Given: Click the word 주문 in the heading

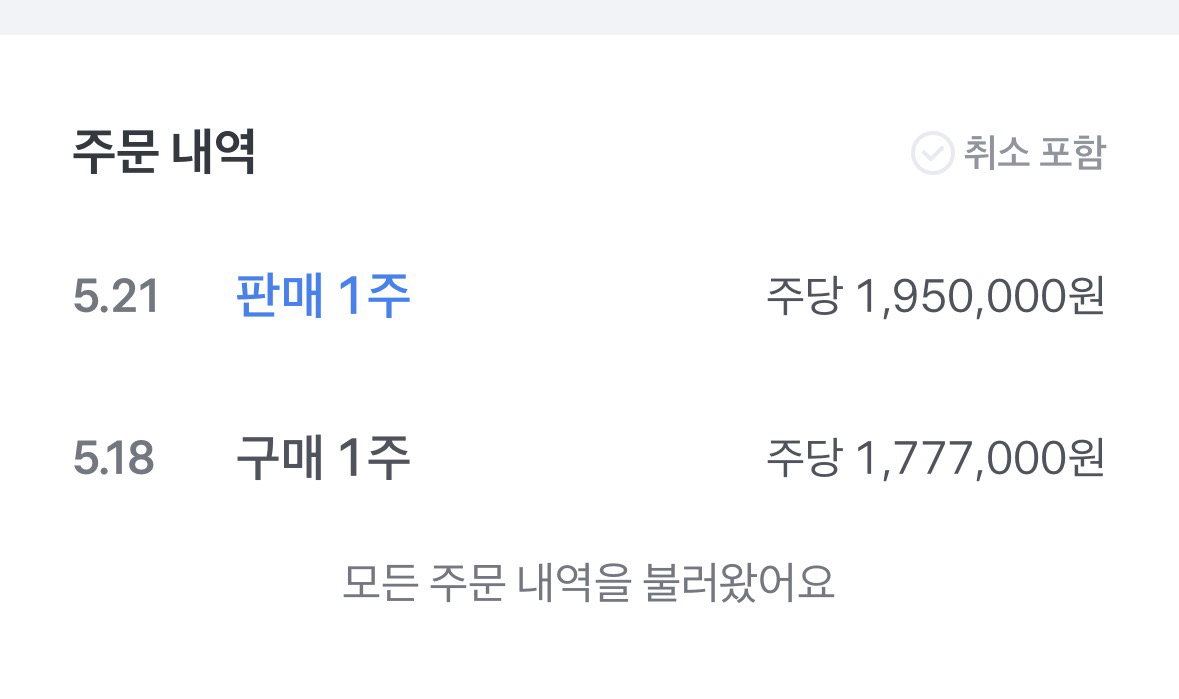Looking at the screenshot, I should 115,152.
